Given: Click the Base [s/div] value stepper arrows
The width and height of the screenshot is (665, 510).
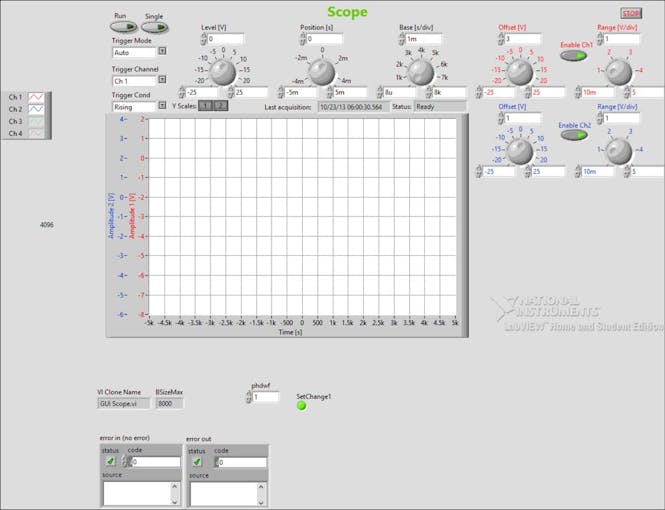Looking at the screenshot, I should [402, 39].
